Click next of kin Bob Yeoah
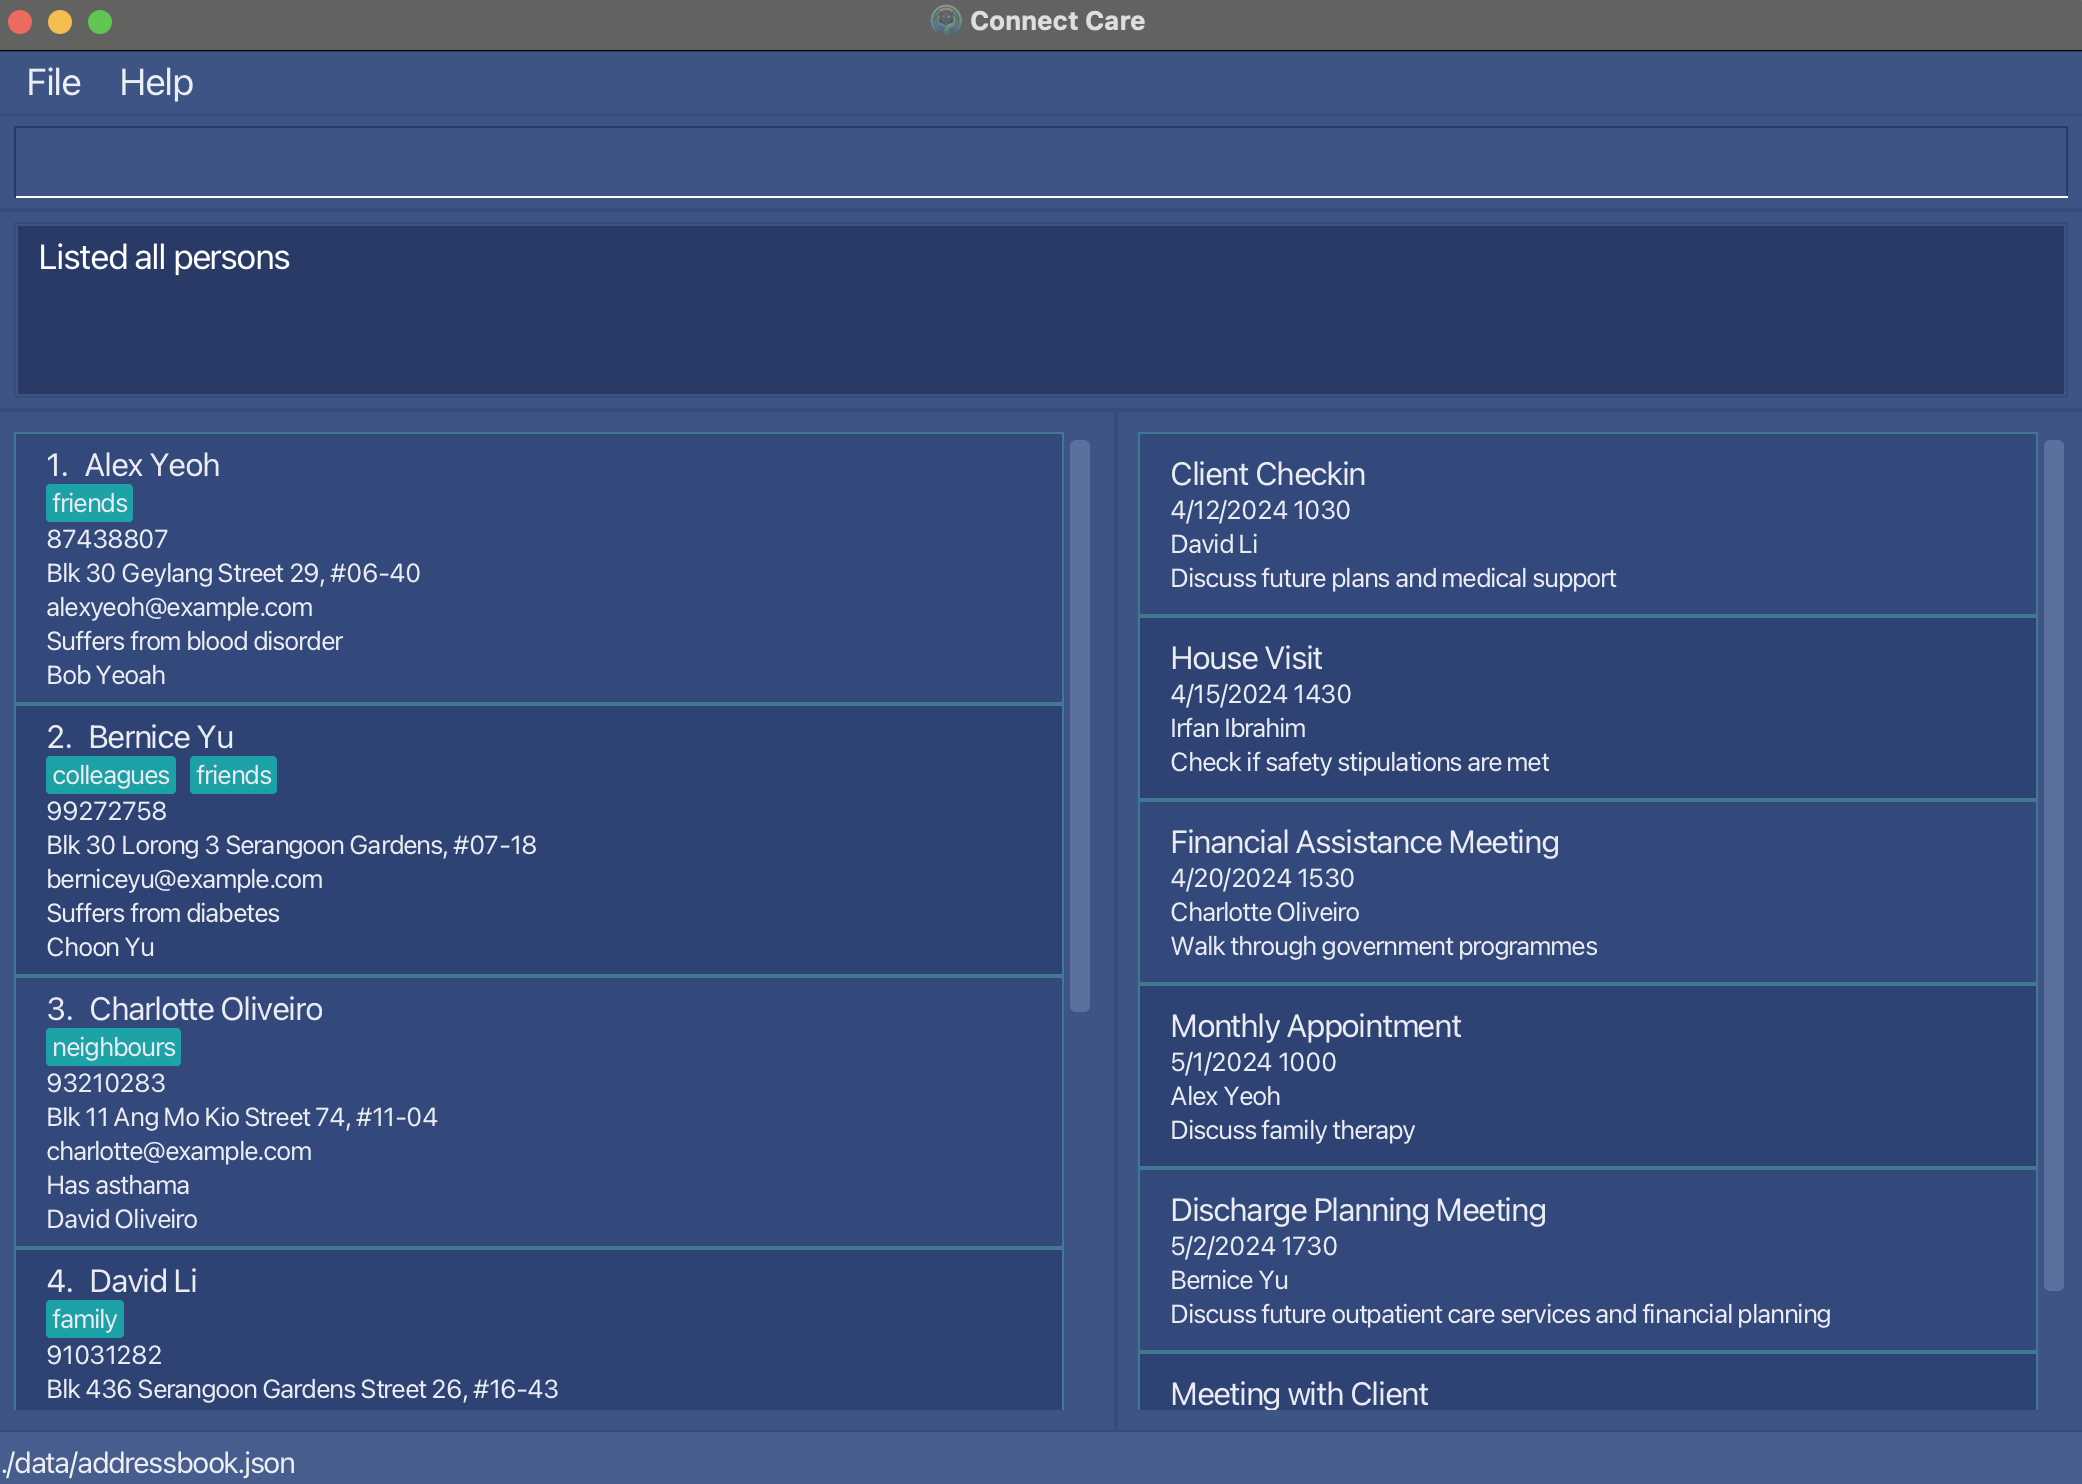The image size is (2082, 1484). point(106,676)
